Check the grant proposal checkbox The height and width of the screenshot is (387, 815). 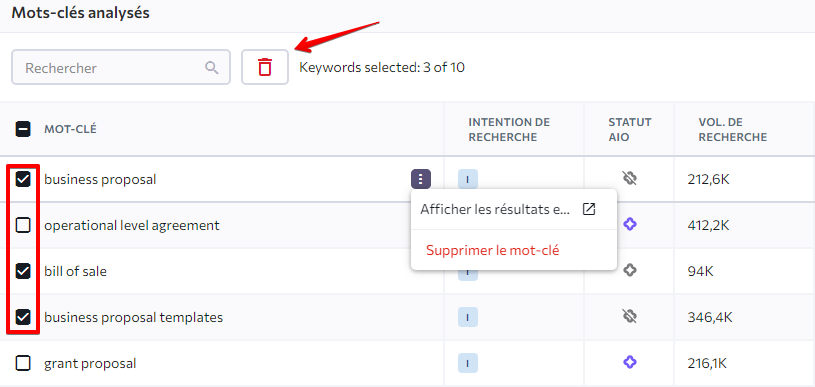[23, 363]
